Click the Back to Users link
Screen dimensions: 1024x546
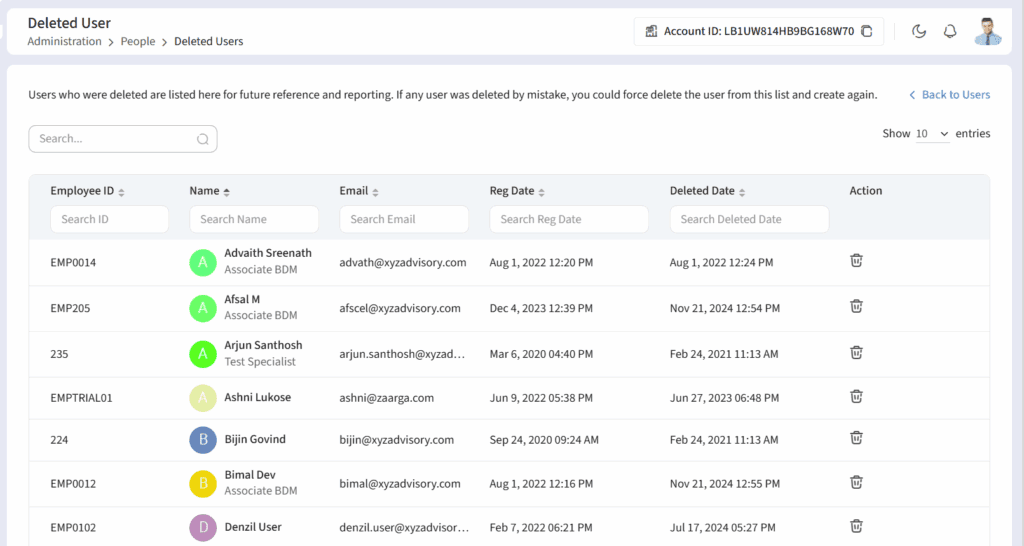949,95
